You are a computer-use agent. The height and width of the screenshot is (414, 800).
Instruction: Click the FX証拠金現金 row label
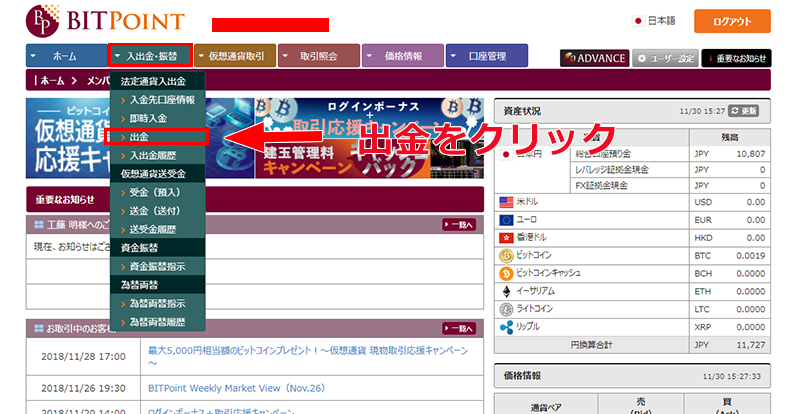tap(601, 185)
